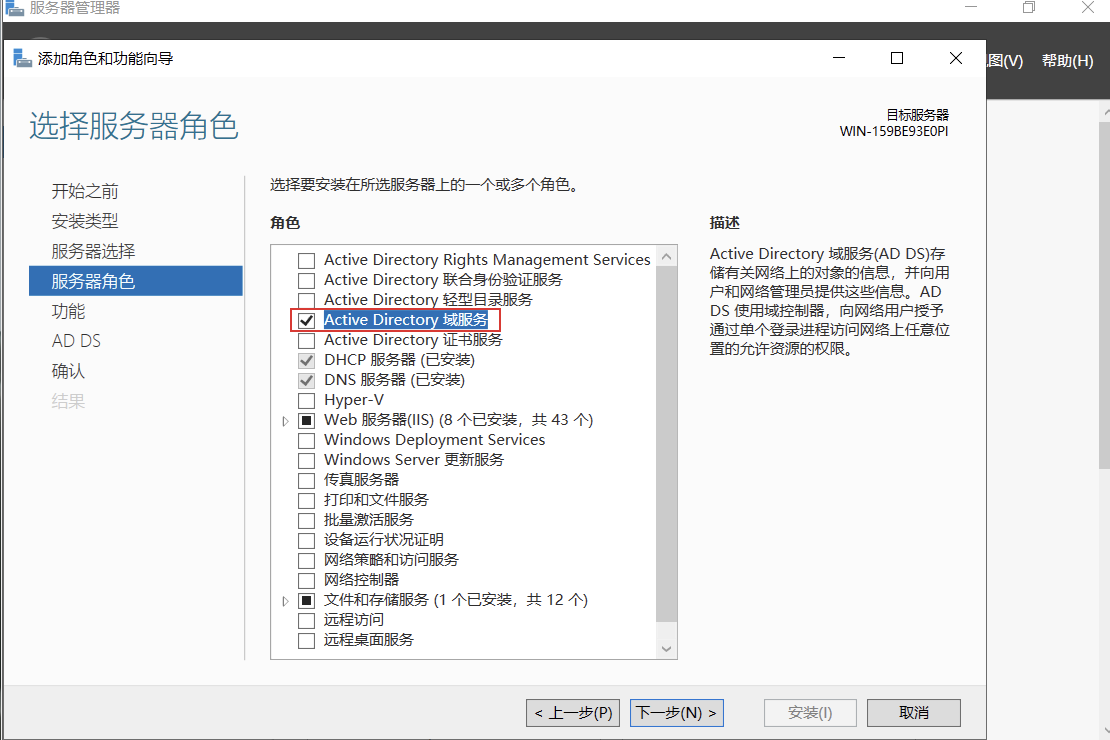This screenshot has height=740, width=1110.
Task: Jump to 确认 wizard step
Action: 68,371
